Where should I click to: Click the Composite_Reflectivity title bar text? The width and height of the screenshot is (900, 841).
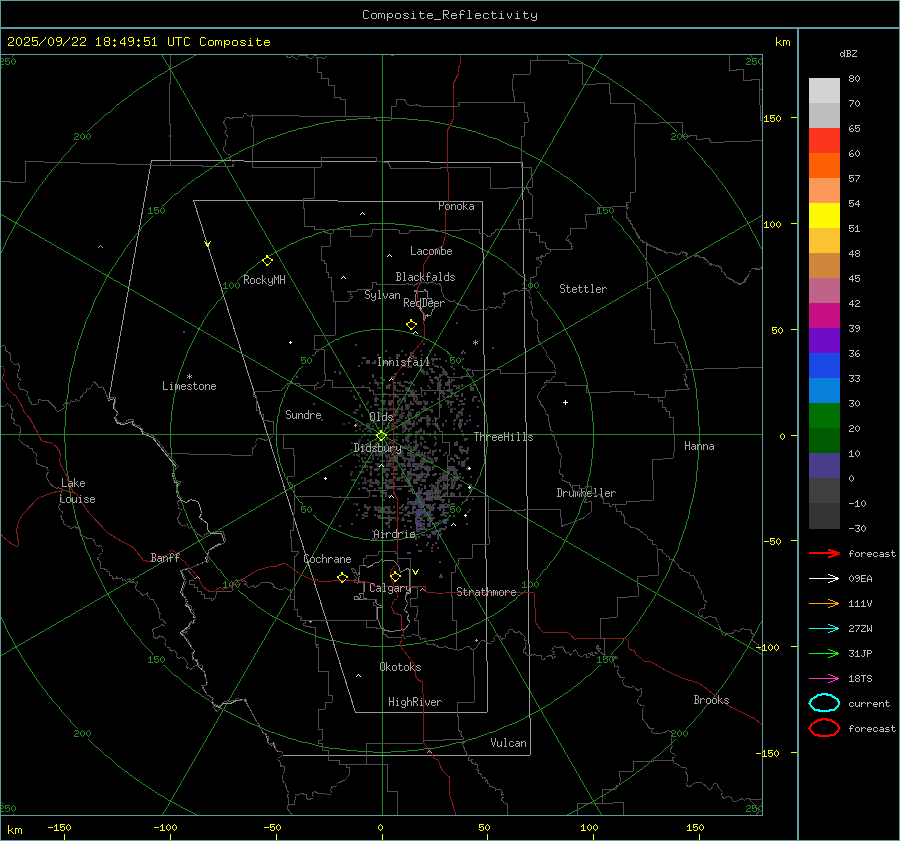(x=449, y=15)
